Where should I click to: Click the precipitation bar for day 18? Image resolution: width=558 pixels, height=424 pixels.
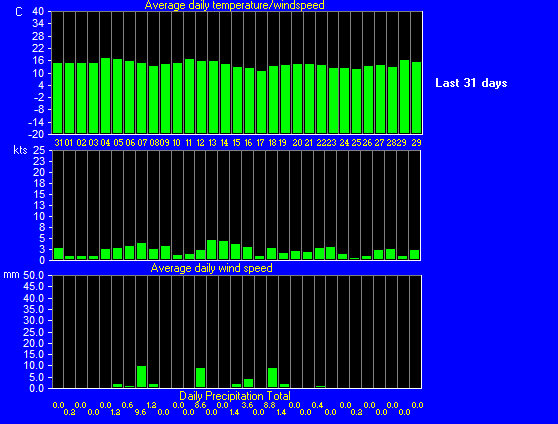pyautogui.click(x=272, y=378)
